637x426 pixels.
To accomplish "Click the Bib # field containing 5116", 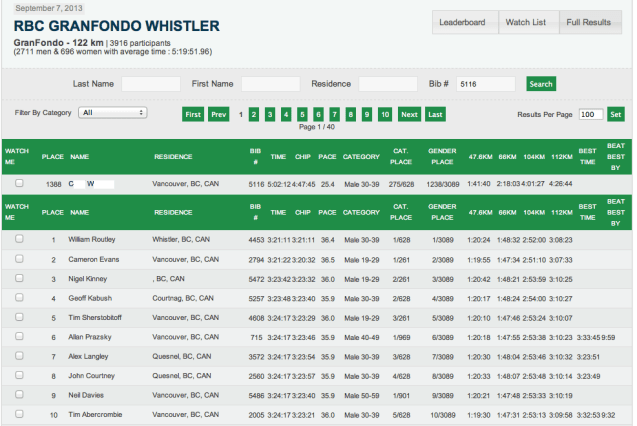I will pyautogui.click(x=485, y=84).
